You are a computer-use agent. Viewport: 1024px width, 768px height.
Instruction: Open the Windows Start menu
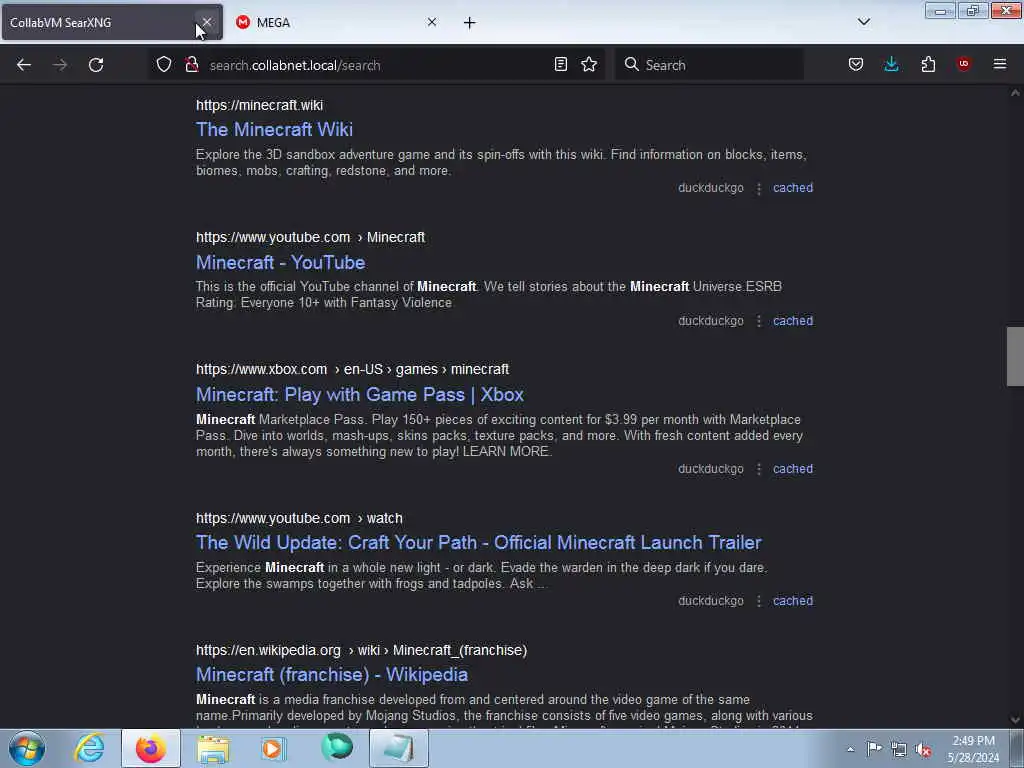tap(27, 748)
